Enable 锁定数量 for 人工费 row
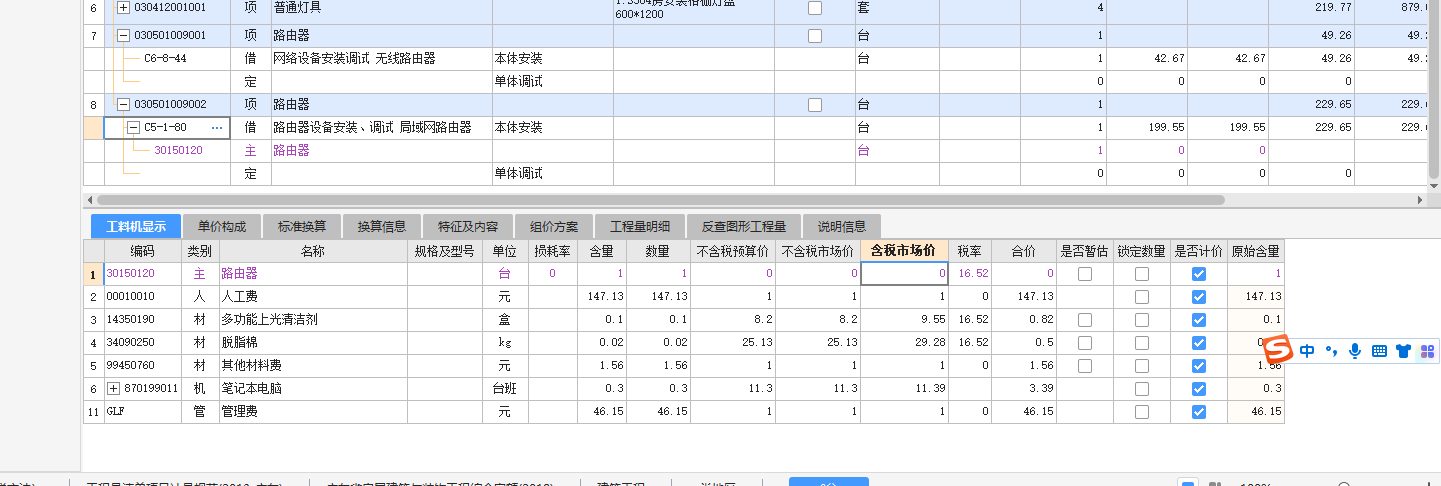Screen dimensions: 1441x486 pyautogui.click(x=1142, y=297)
